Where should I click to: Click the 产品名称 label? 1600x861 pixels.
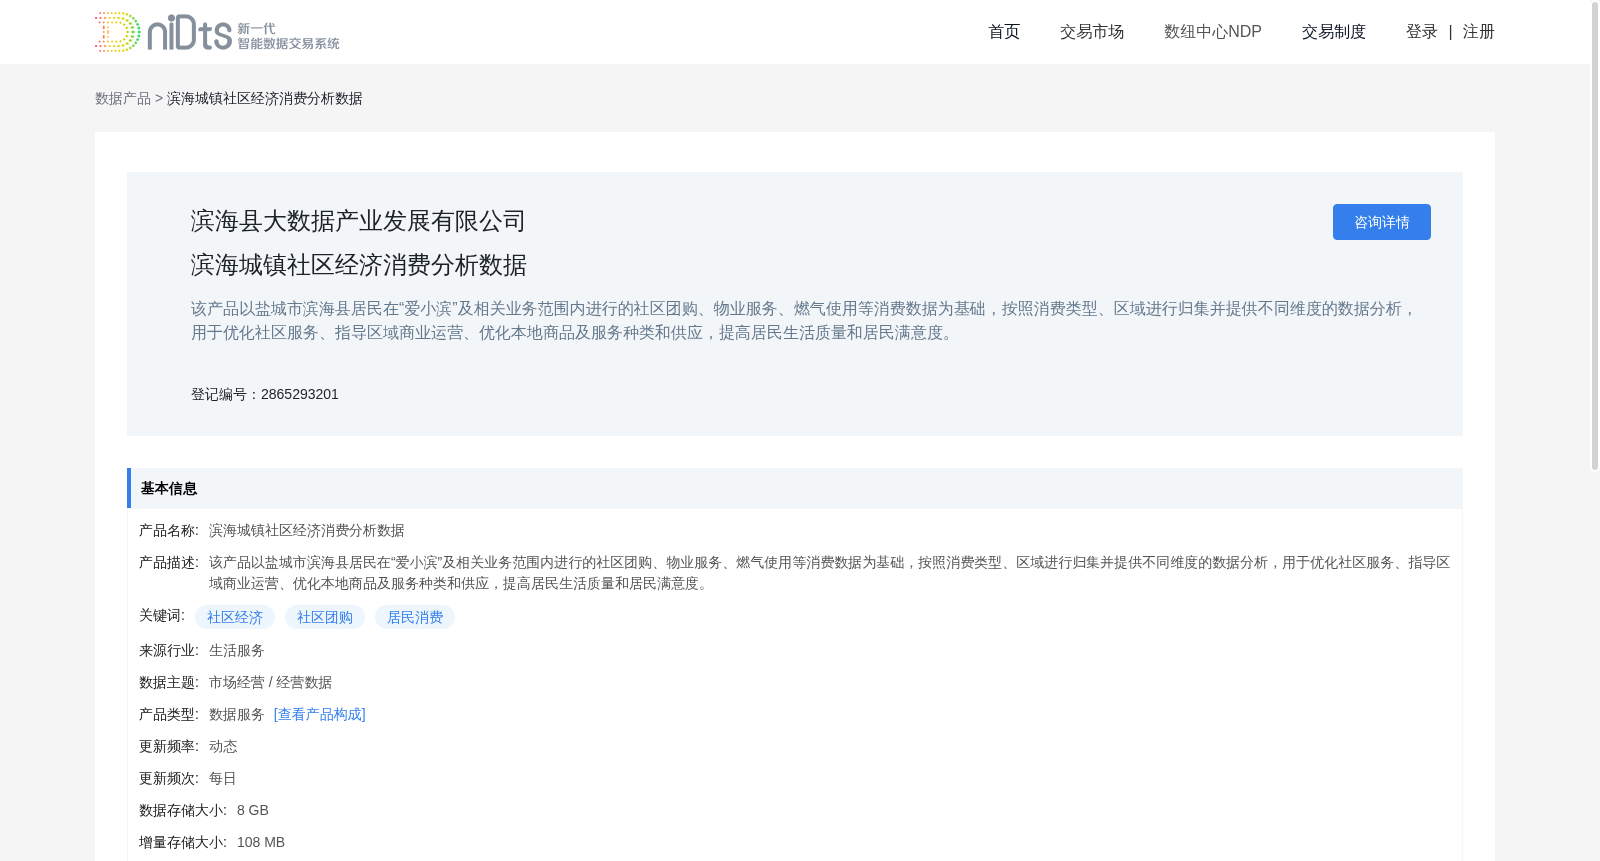(x=169, y=530)
